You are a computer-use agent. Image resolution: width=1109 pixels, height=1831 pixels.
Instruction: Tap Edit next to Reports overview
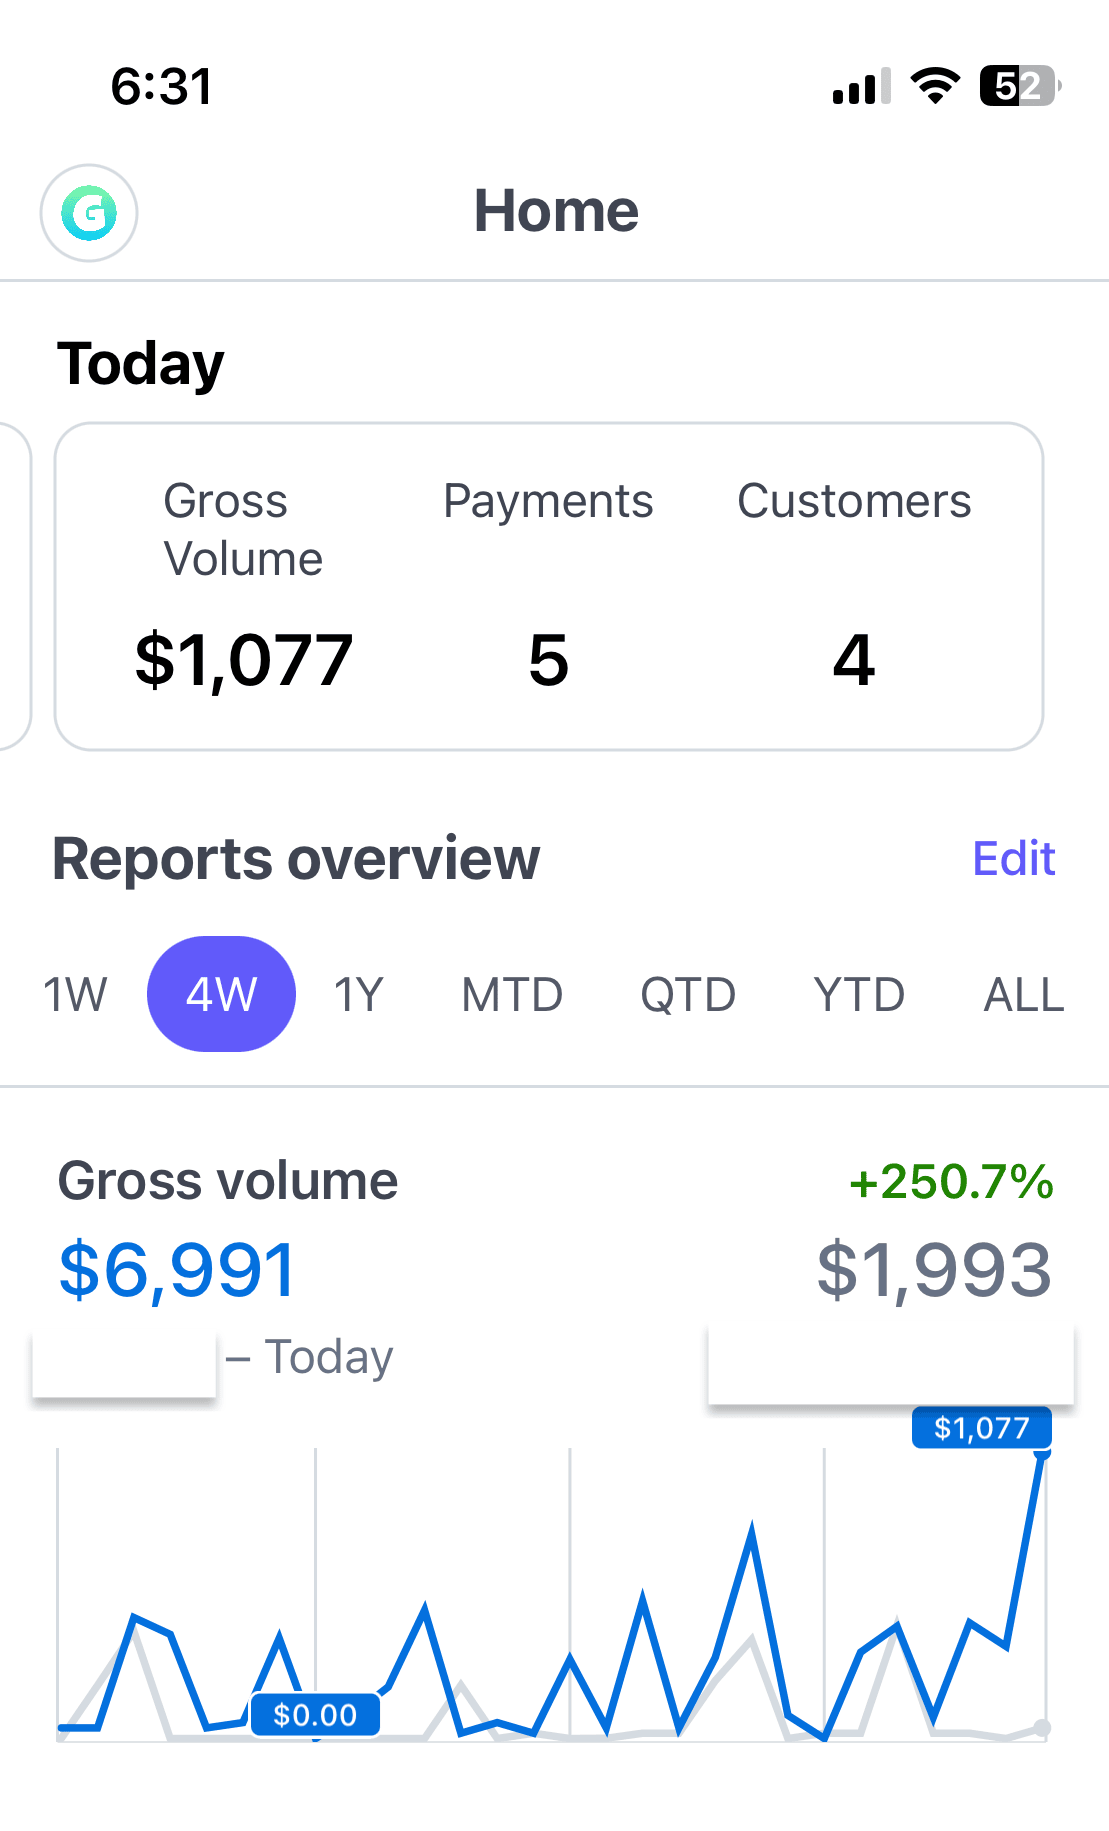[1013, 859]
